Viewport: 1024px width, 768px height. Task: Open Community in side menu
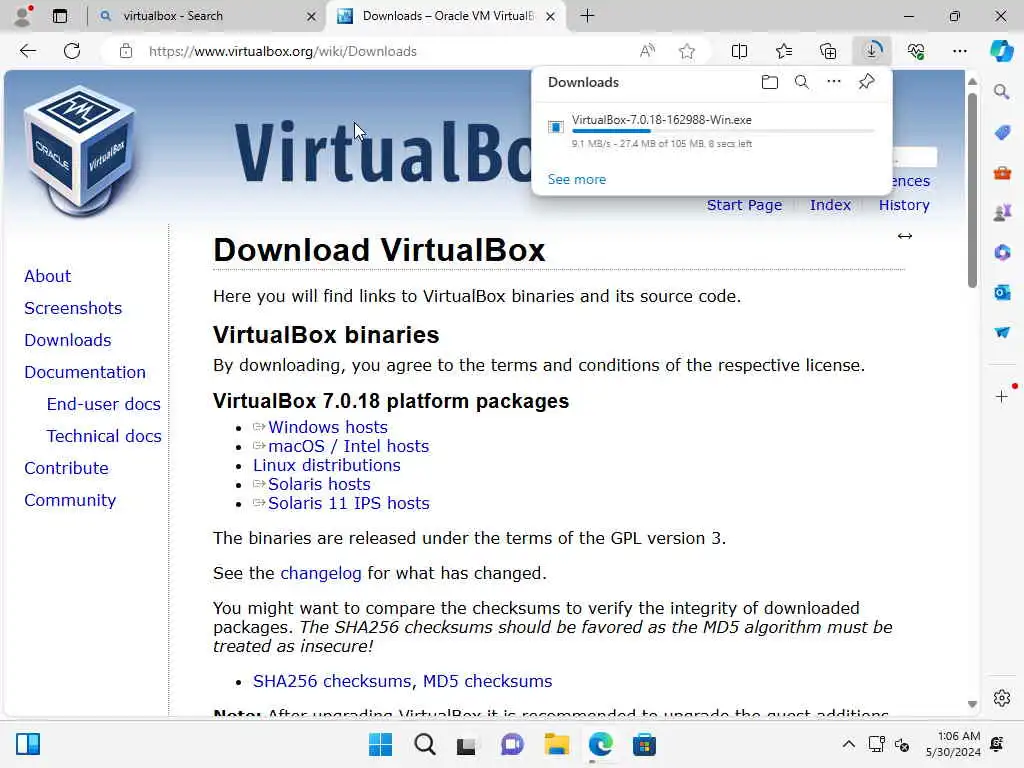pyautogui.click(x=70, y=500)
